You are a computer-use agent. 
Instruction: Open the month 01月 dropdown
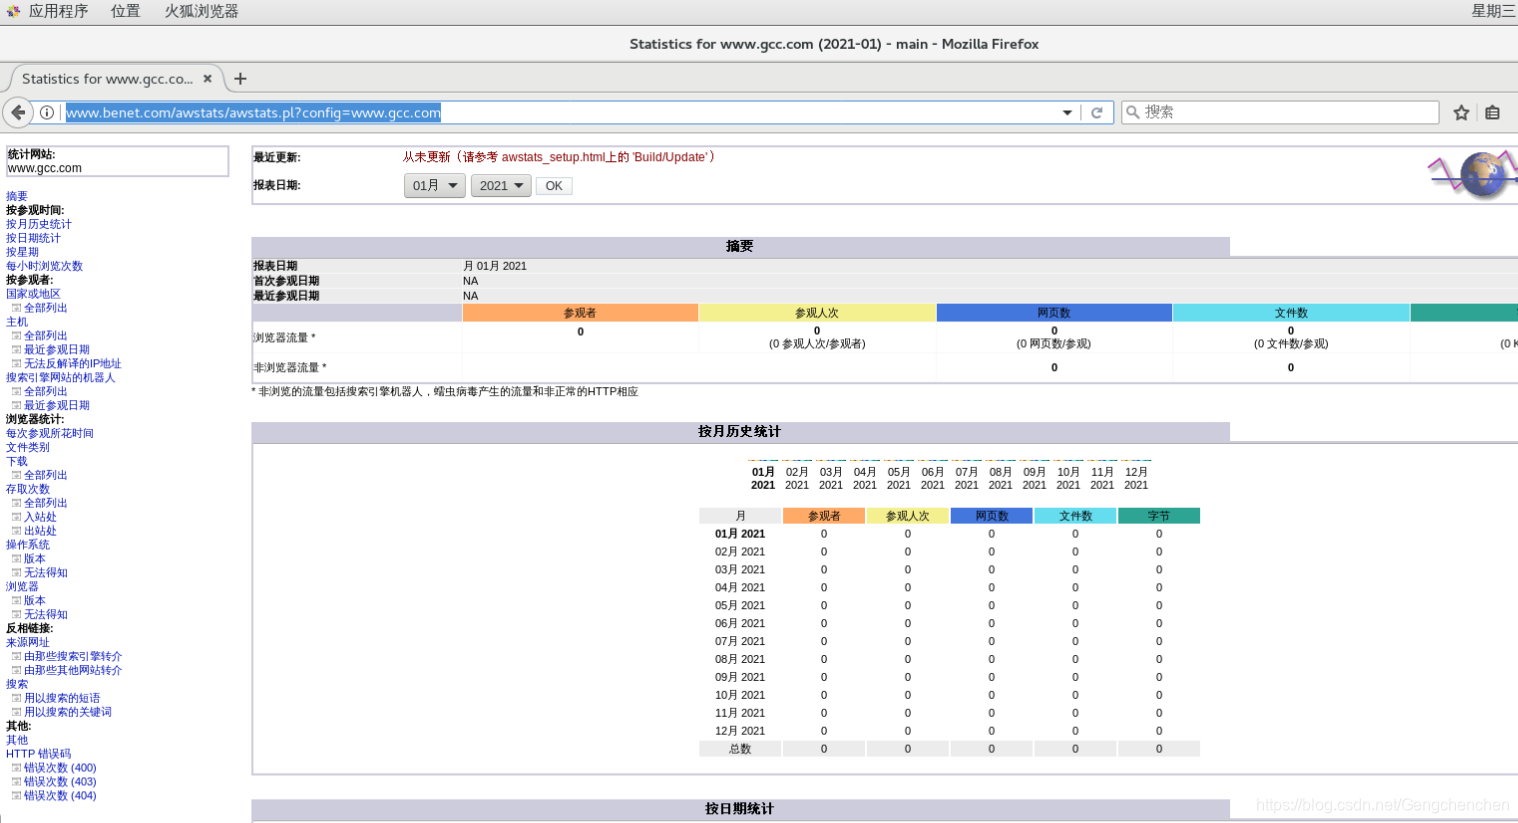click(x=435, y=185)
